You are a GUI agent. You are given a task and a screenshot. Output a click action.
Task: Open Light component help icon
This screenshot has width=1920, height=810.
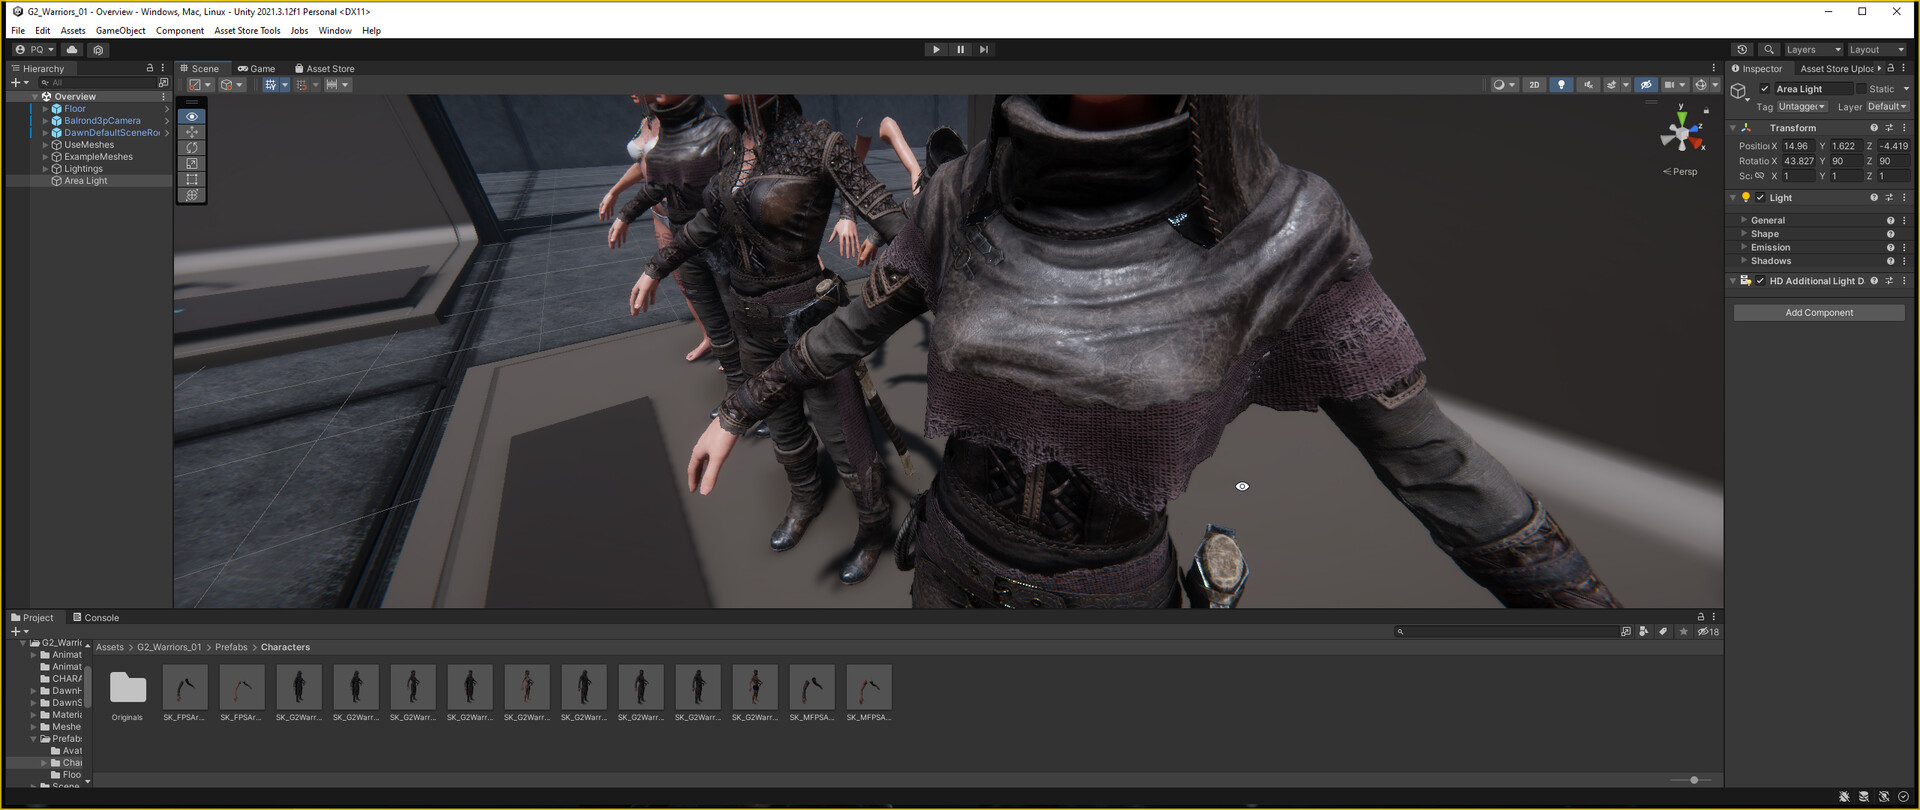coord(1874,198)
